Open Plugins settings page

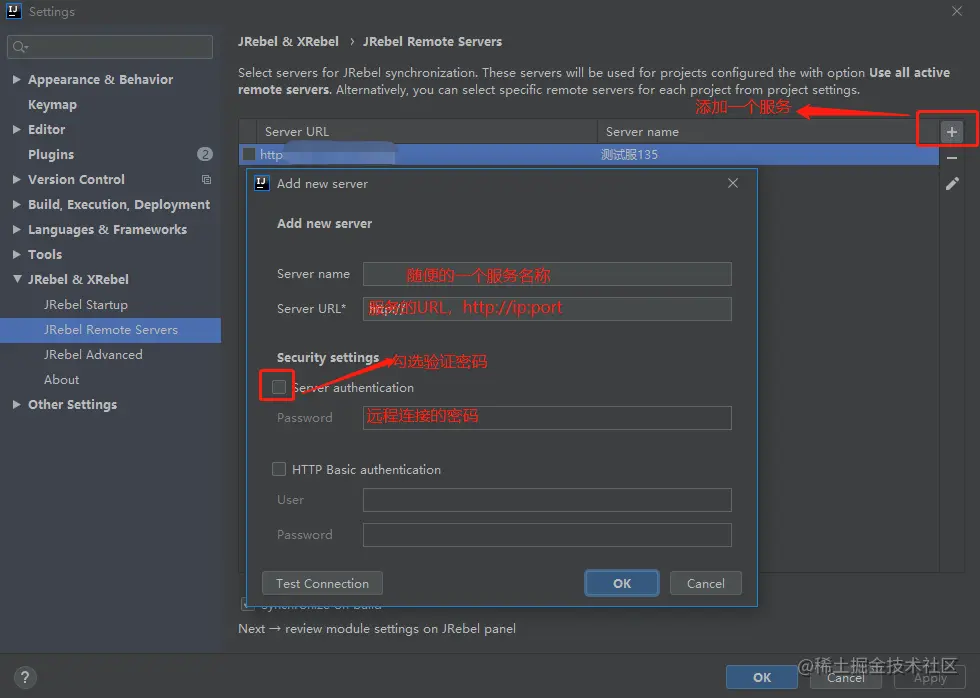(51, 154)
